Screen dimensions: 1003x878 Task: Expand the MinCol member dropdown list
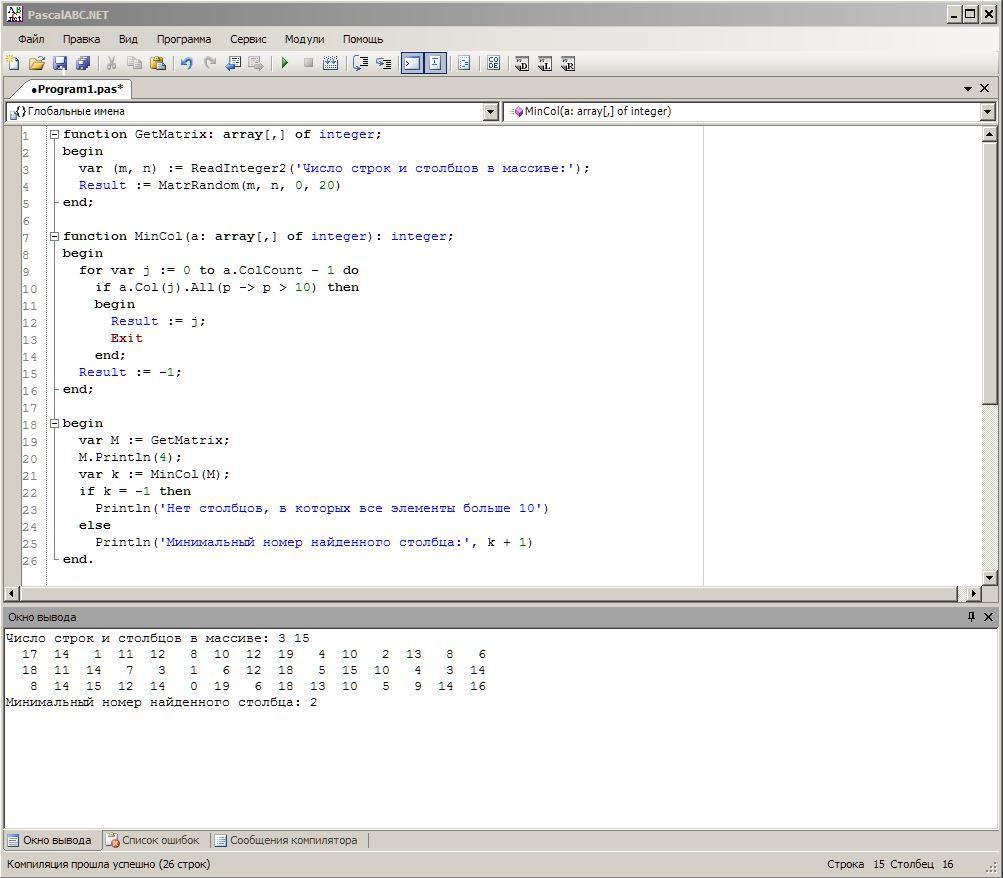(x=988, y=112)
